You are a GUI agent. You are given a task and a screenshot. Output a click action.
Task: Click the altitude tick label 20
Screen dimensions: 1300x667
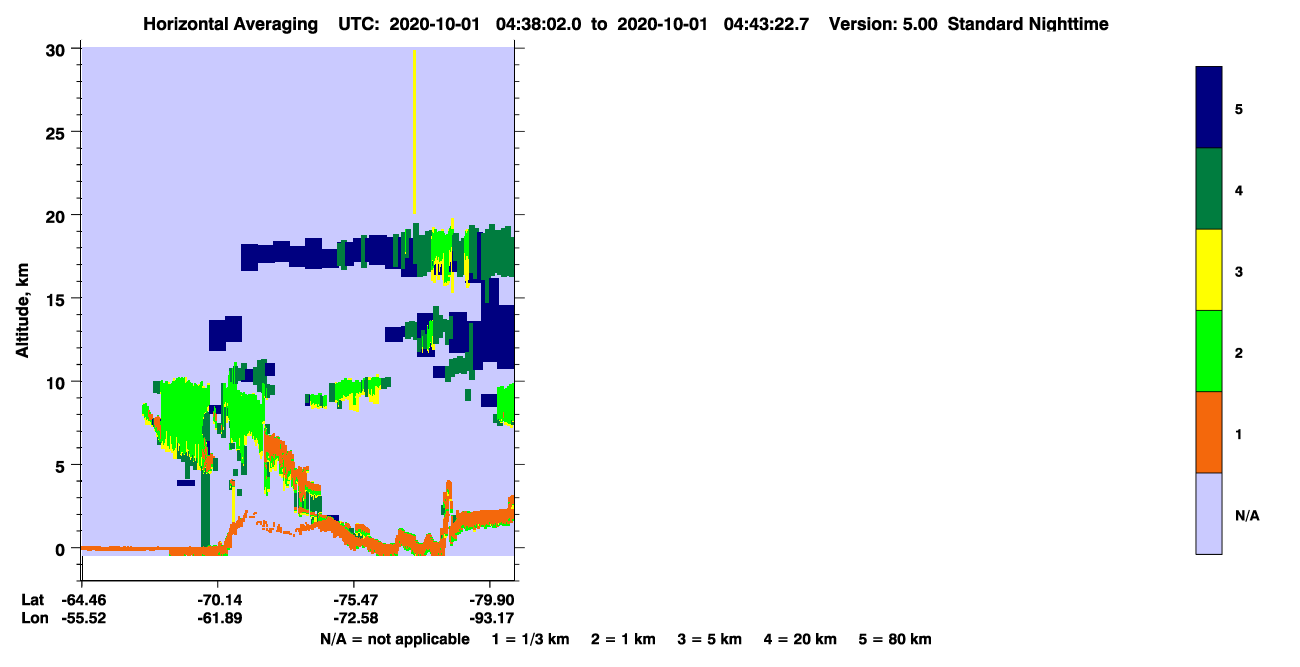click(x=58, y=215)
